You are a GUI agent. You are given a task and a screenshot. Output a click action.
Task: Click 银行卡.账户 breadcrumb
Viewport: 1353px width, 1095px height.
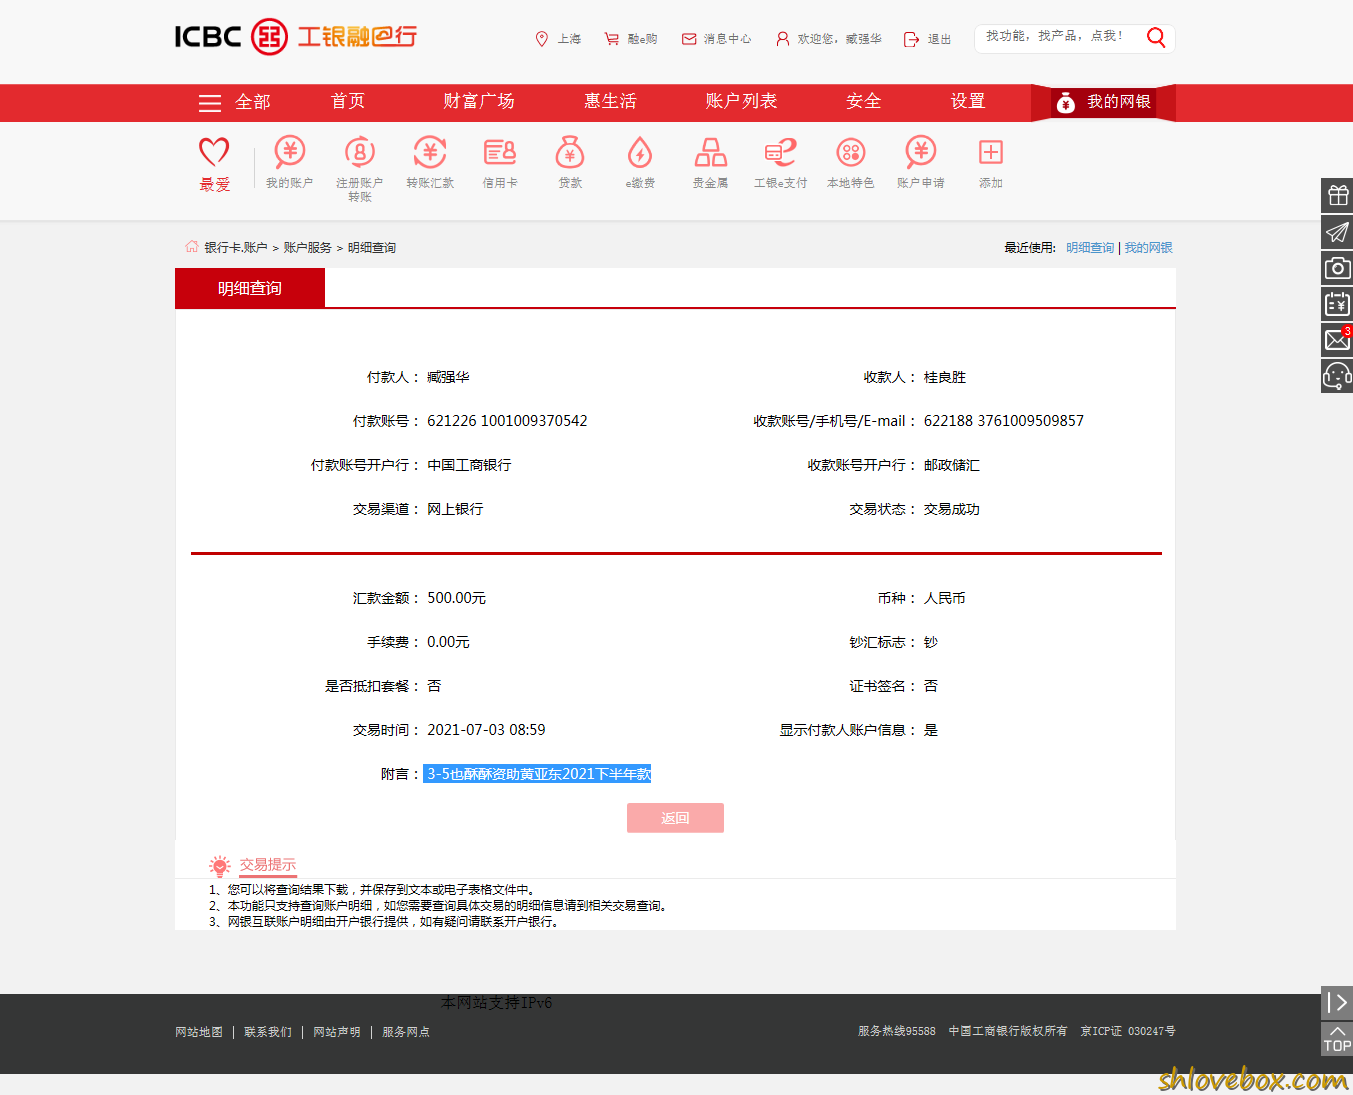(236, 248)
